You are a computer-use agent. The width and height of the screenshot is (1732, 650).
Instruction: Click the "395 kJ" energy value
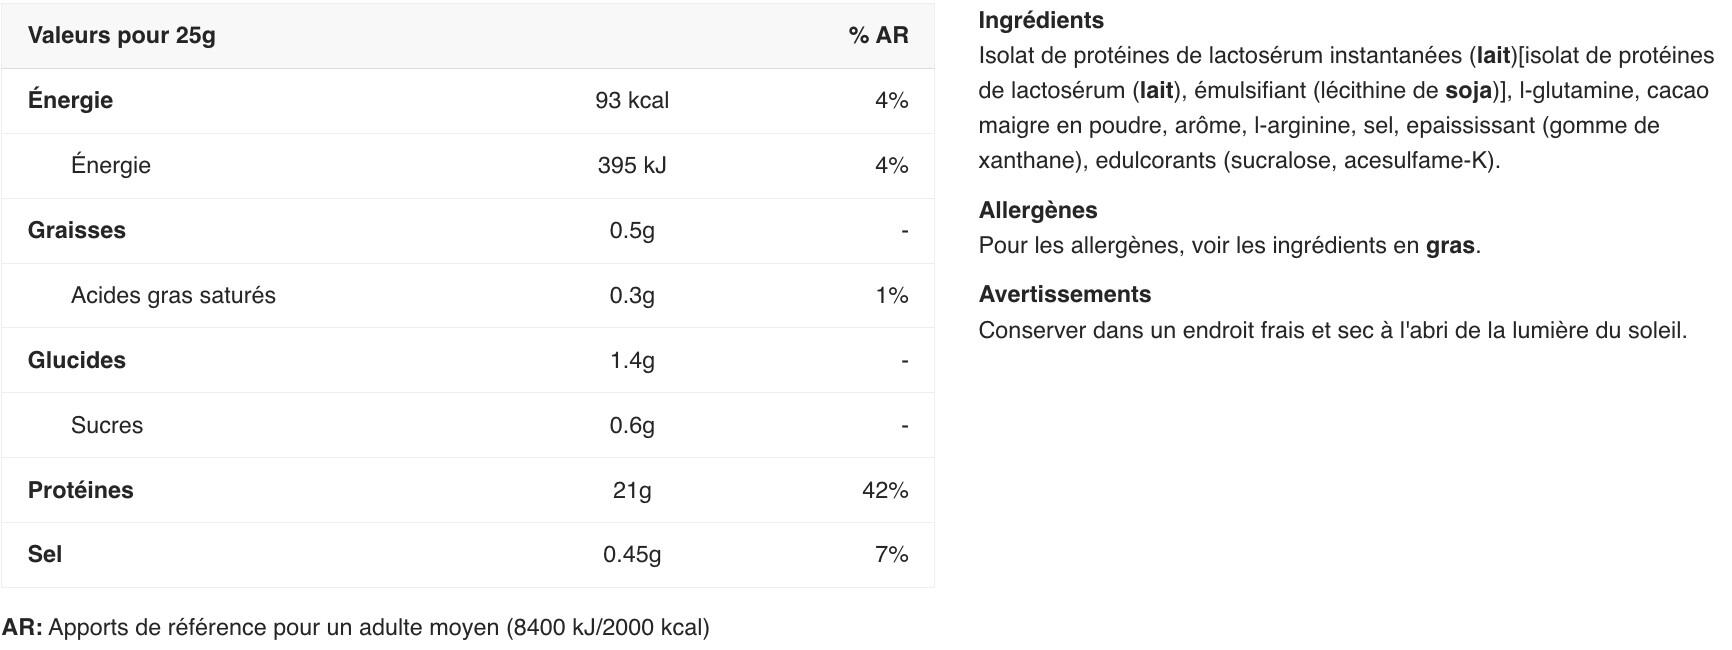click(x=632, y=165)
